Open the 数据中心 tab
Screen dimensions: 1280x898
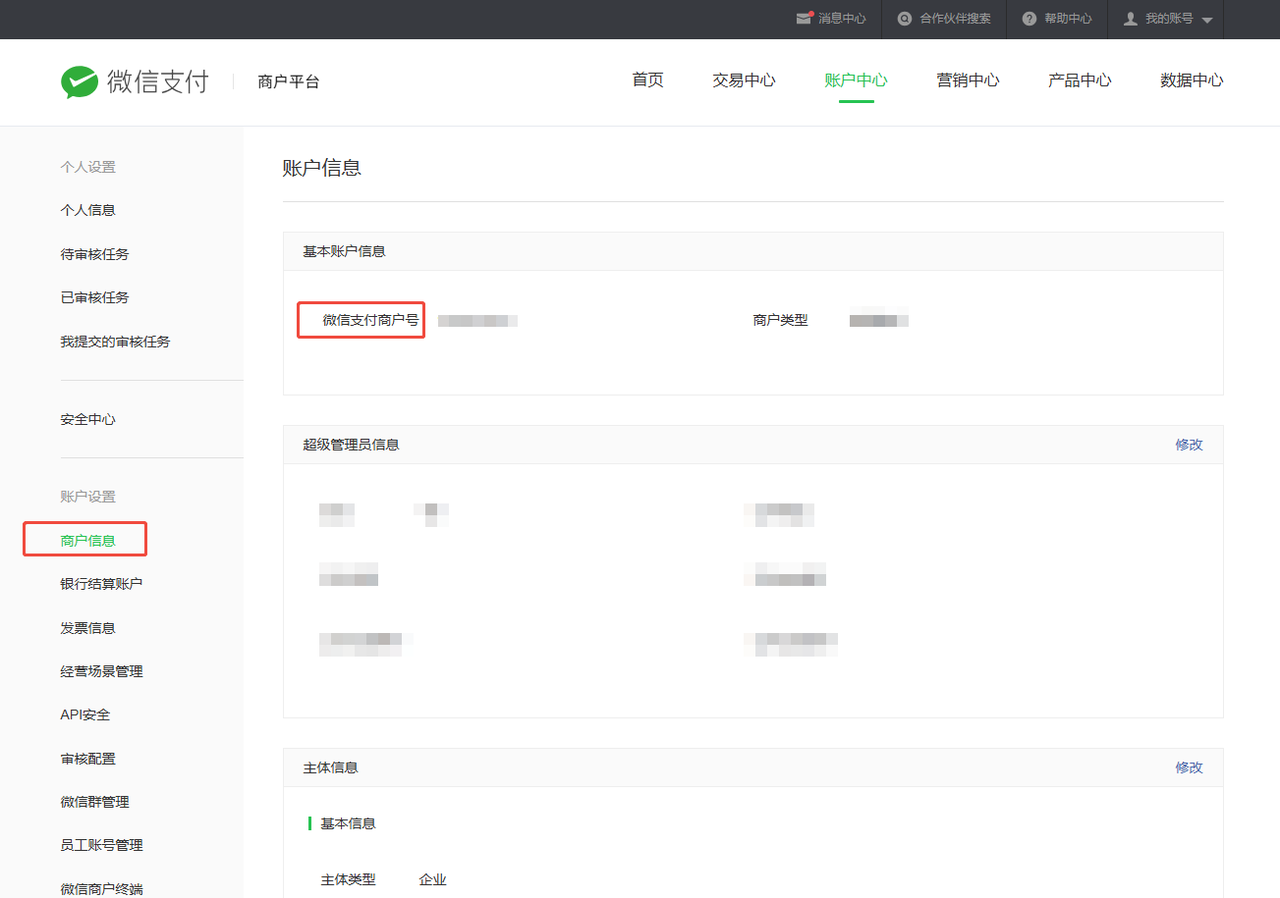click(x=1191, y=81)
